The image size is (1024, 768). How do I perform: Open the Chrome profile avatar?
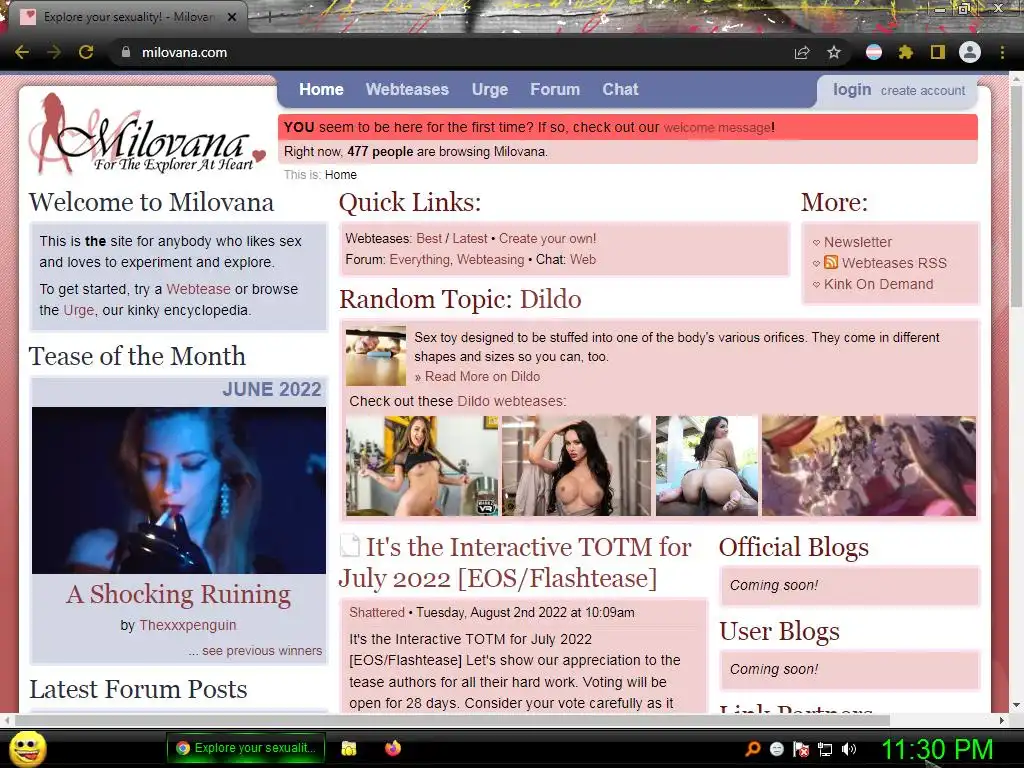click(970, 52)
